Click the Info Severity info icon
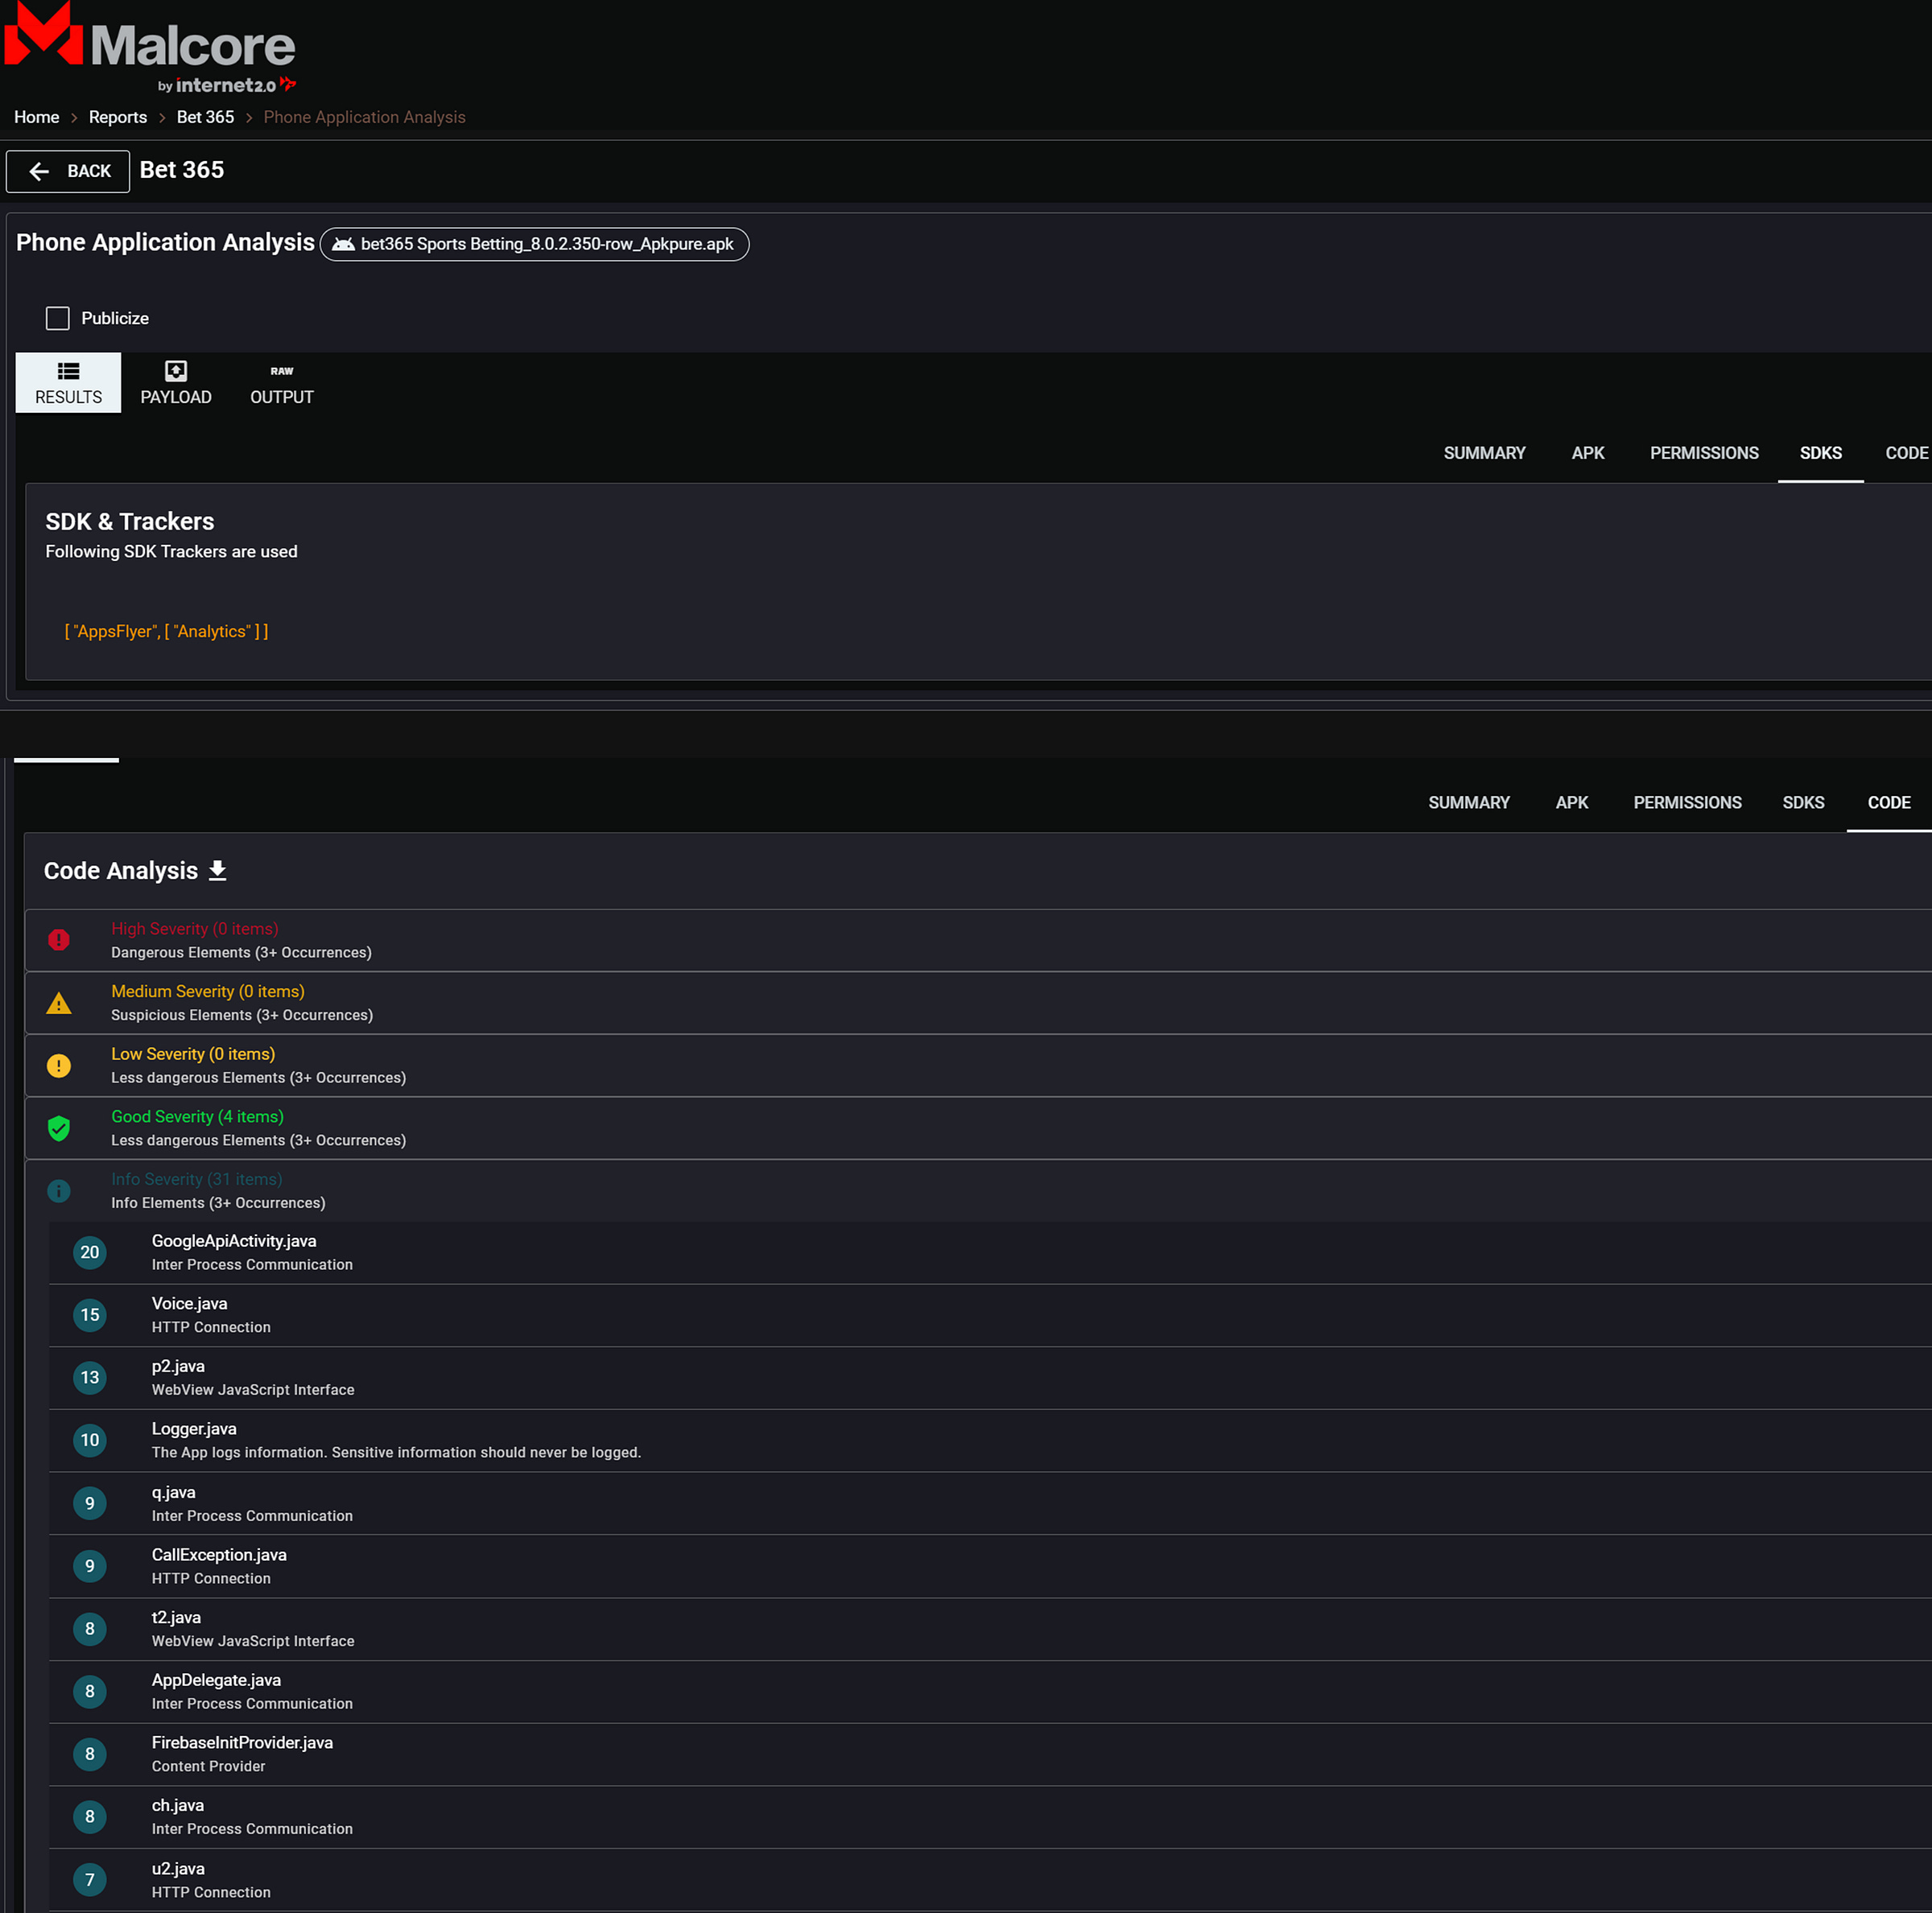 pos(59,1191)
